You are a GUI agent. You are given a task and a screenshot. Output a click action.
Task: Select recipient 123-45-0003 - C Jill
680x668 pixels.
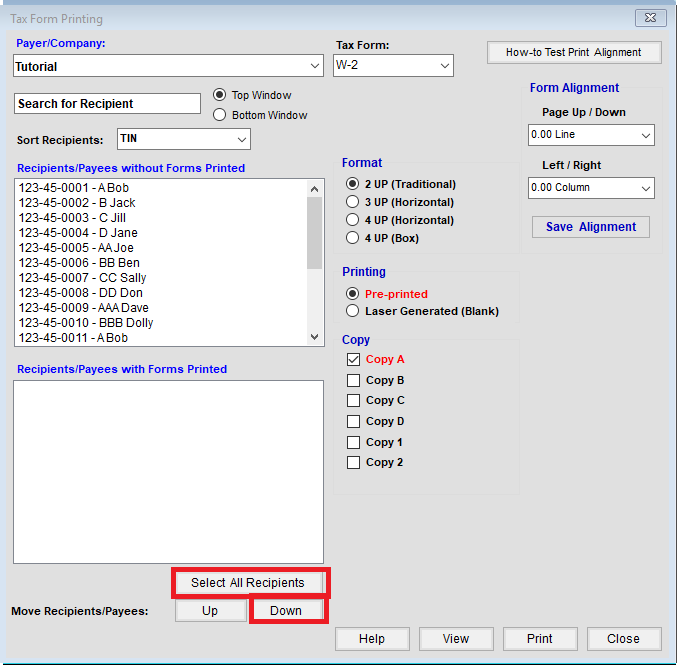pos(160,218)
